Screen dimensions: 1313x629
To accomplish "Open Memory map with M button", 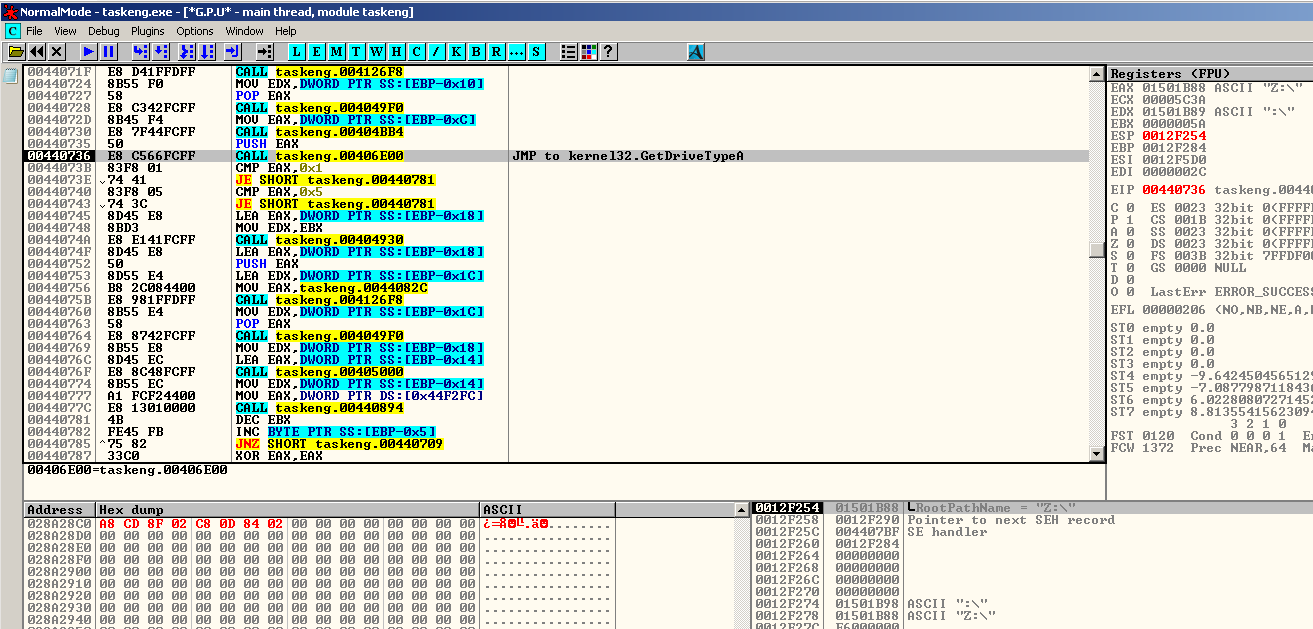I will (x=337, y=51).
